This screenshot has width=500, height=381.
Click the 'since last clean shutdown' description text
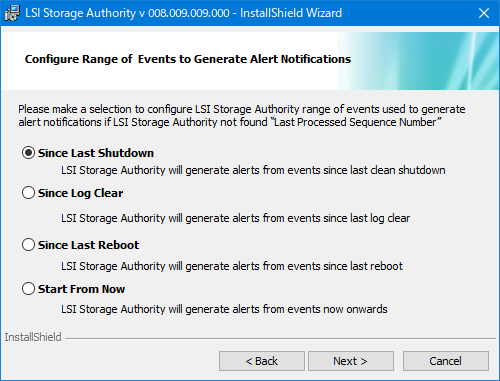click(x=253, y=170)
